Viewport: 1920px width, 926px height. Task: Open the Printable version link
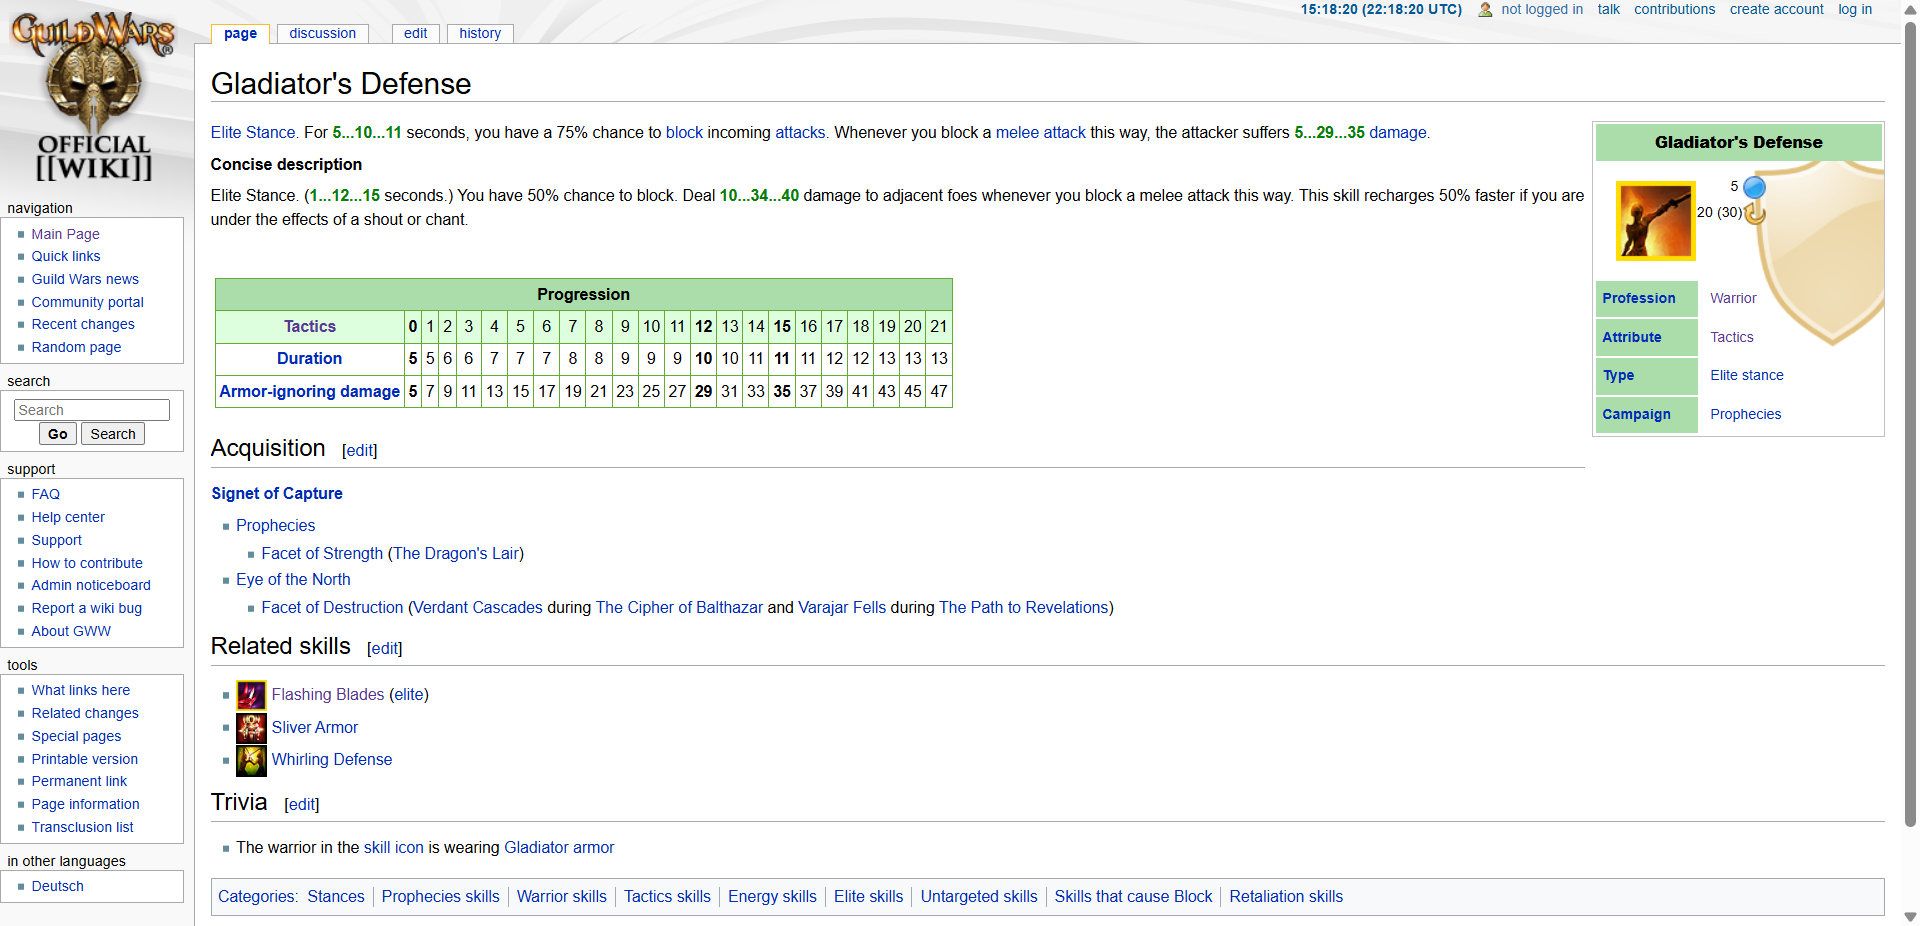tap(84, 759)
